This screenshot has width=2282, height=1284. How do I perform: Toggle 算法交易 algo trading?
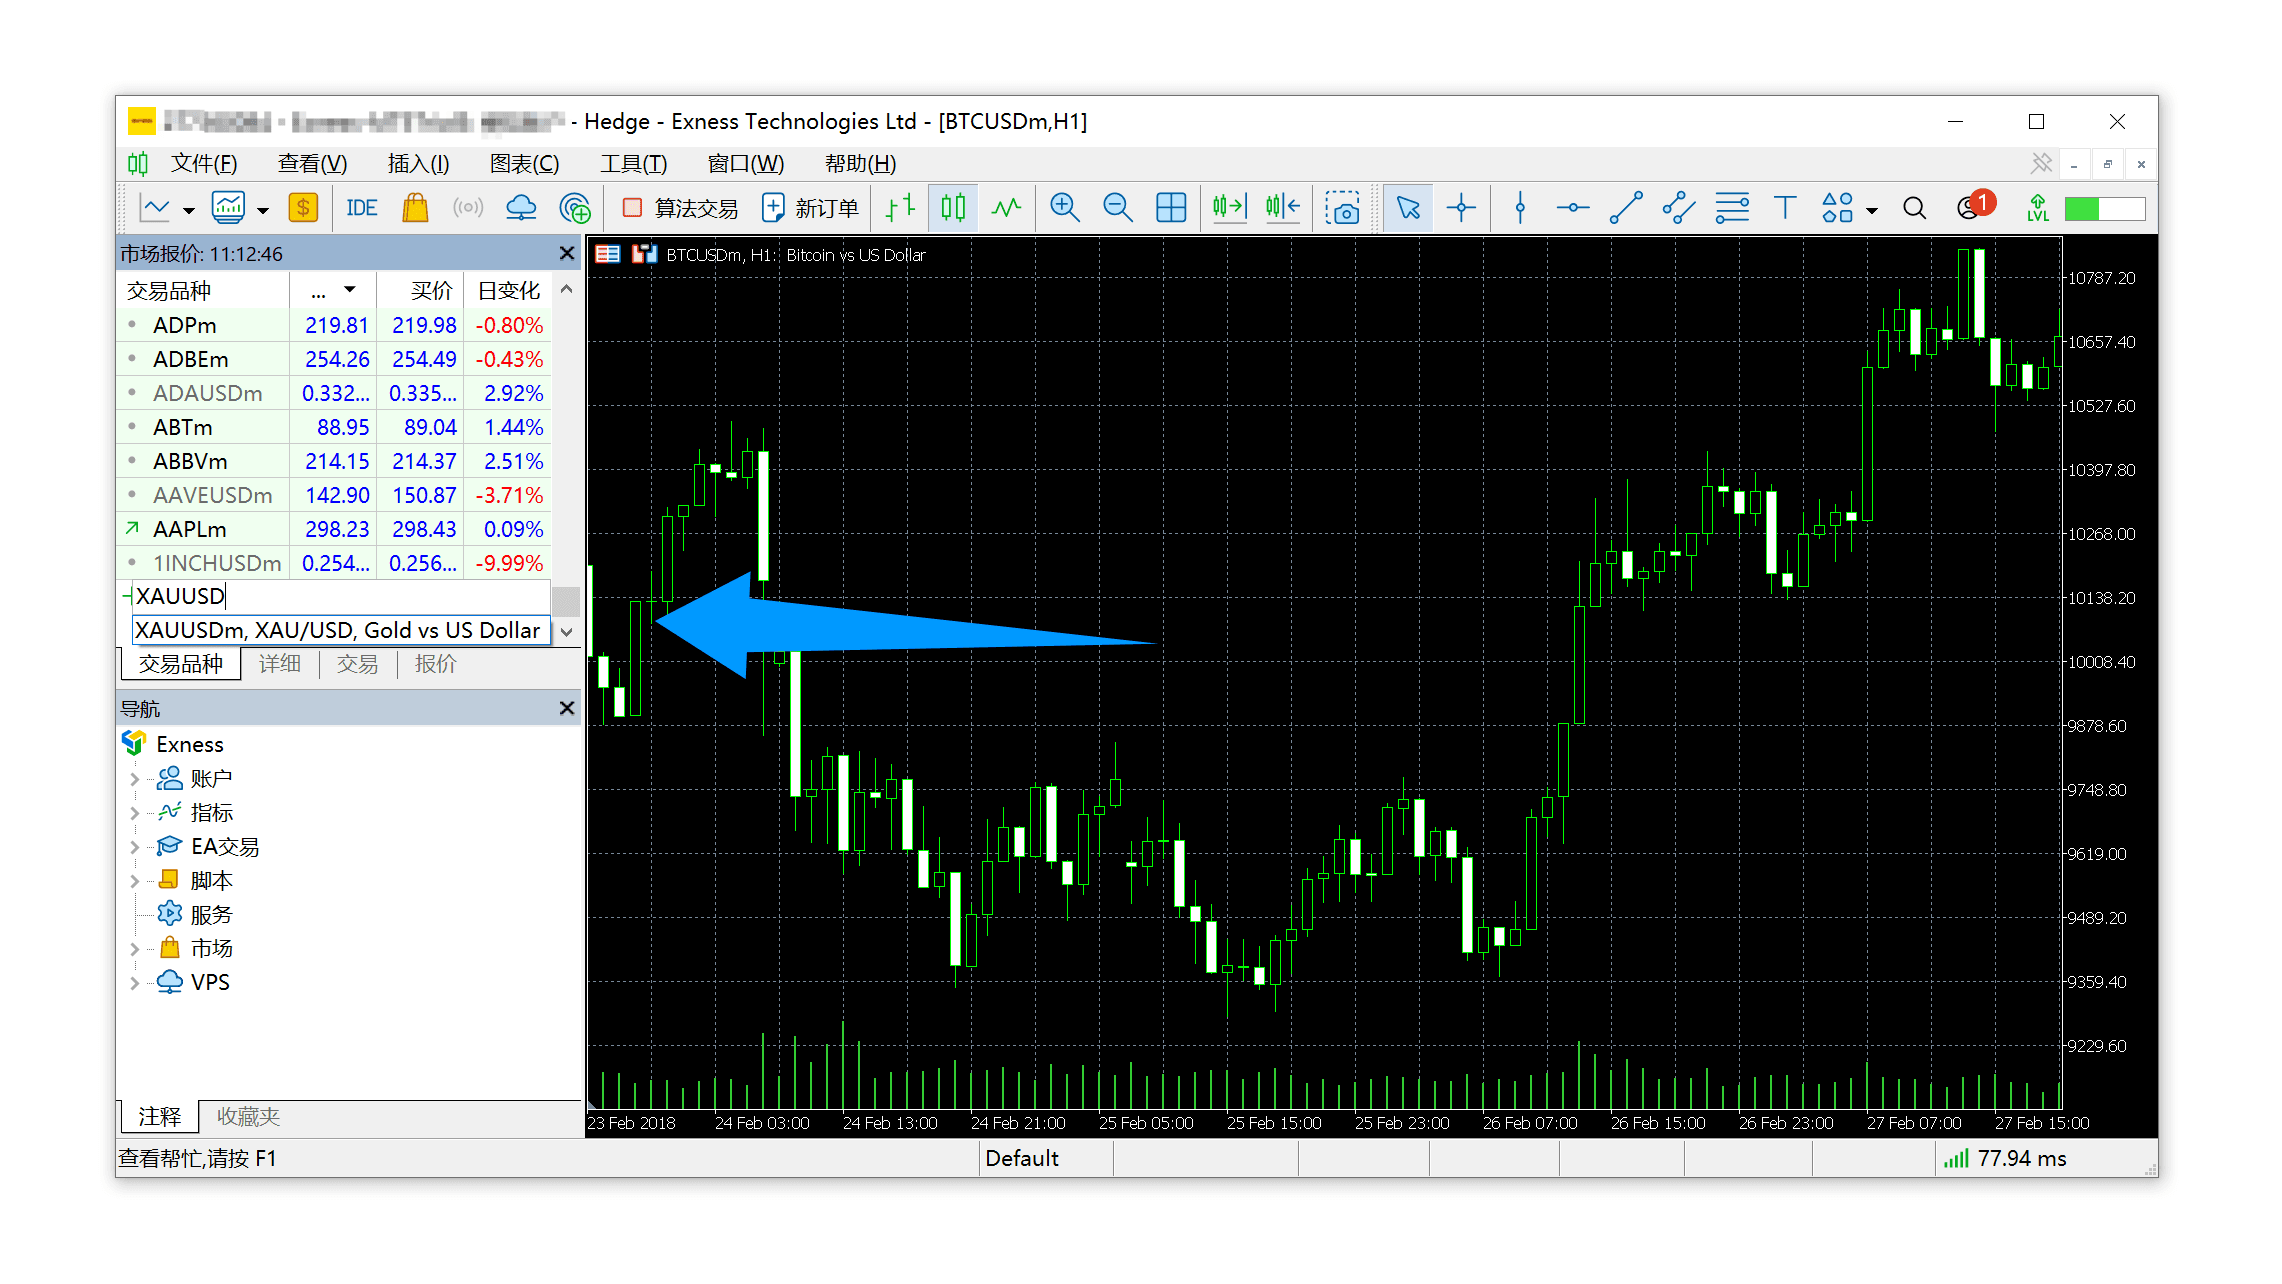click(680, 208)
